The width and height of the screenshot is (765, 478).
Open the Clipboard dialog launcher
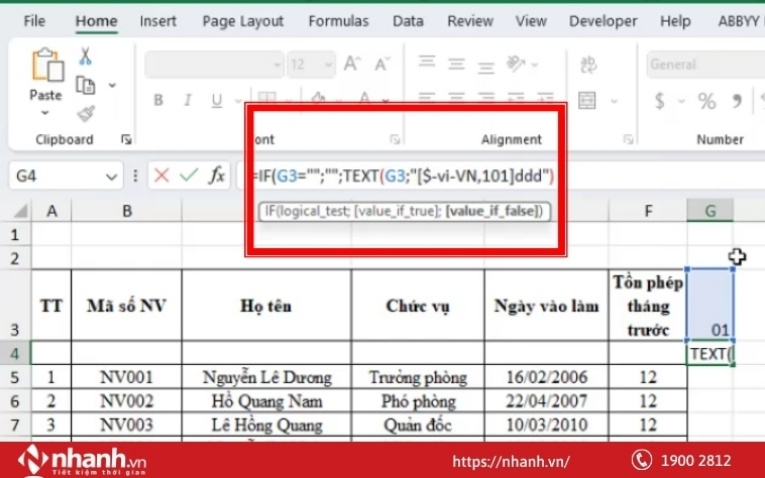pos(126,140)
